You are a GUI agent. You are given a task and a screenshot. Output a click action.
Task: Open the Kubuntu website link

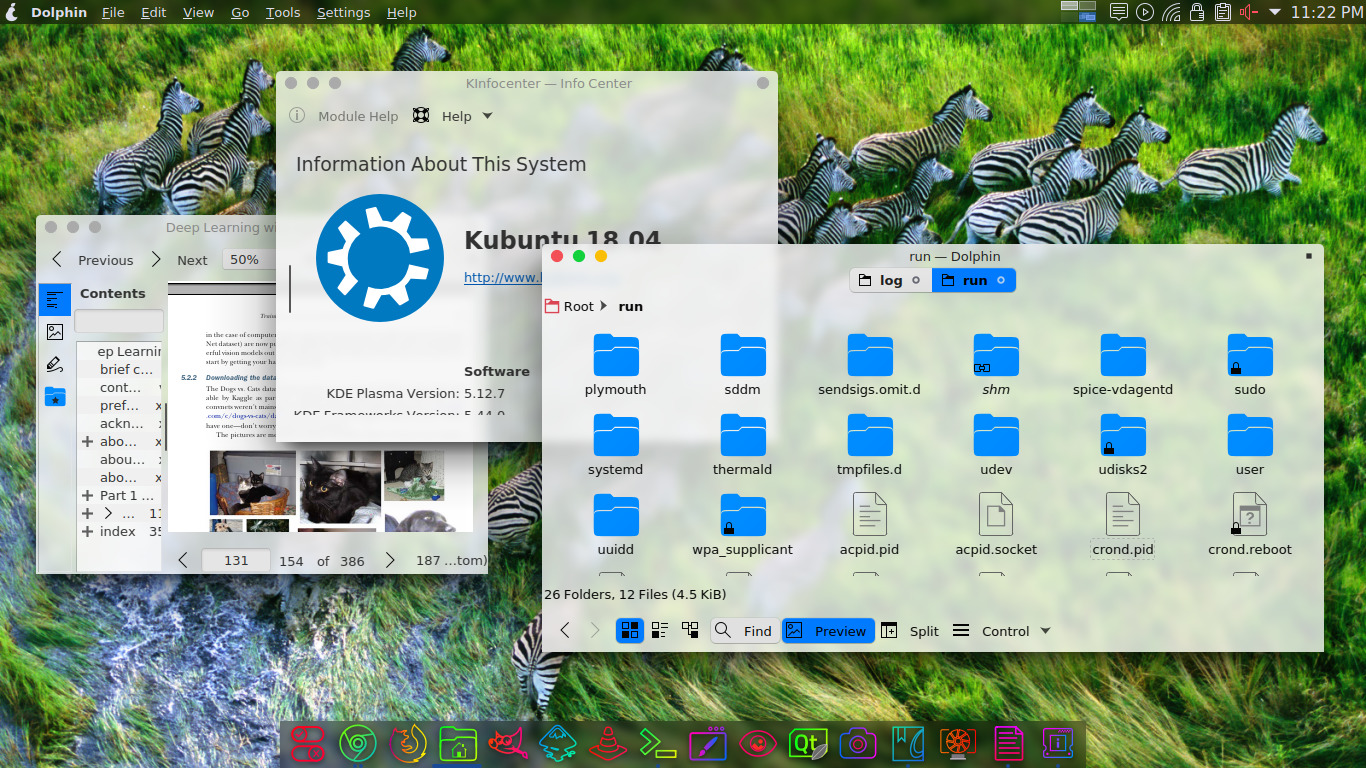pyautogui.click(x=502, y=277)
